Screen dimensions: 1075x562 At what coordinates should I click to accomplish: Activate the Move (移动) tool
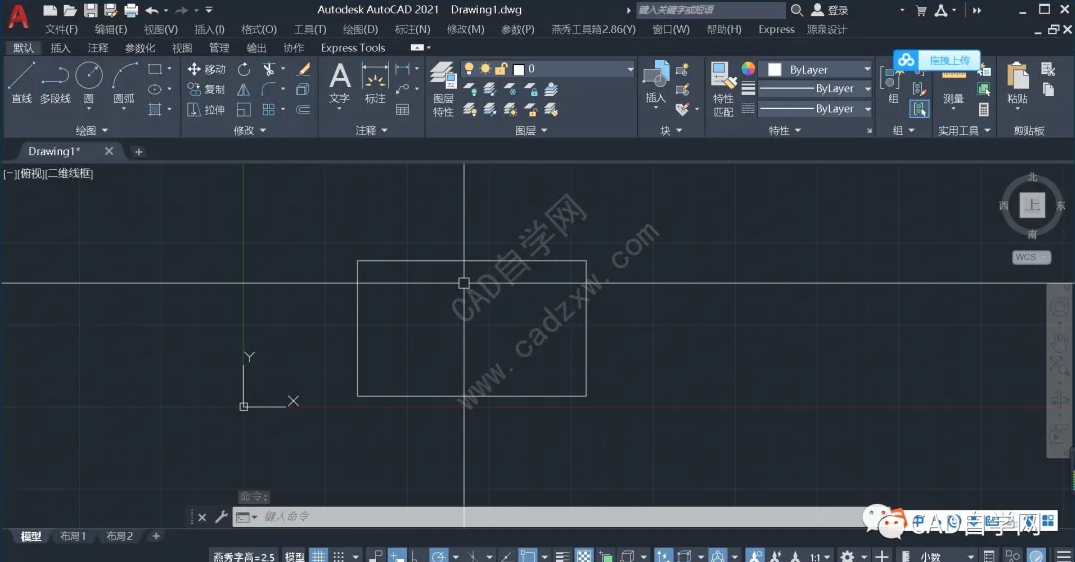pyautogui.click(x=206, y=69)
